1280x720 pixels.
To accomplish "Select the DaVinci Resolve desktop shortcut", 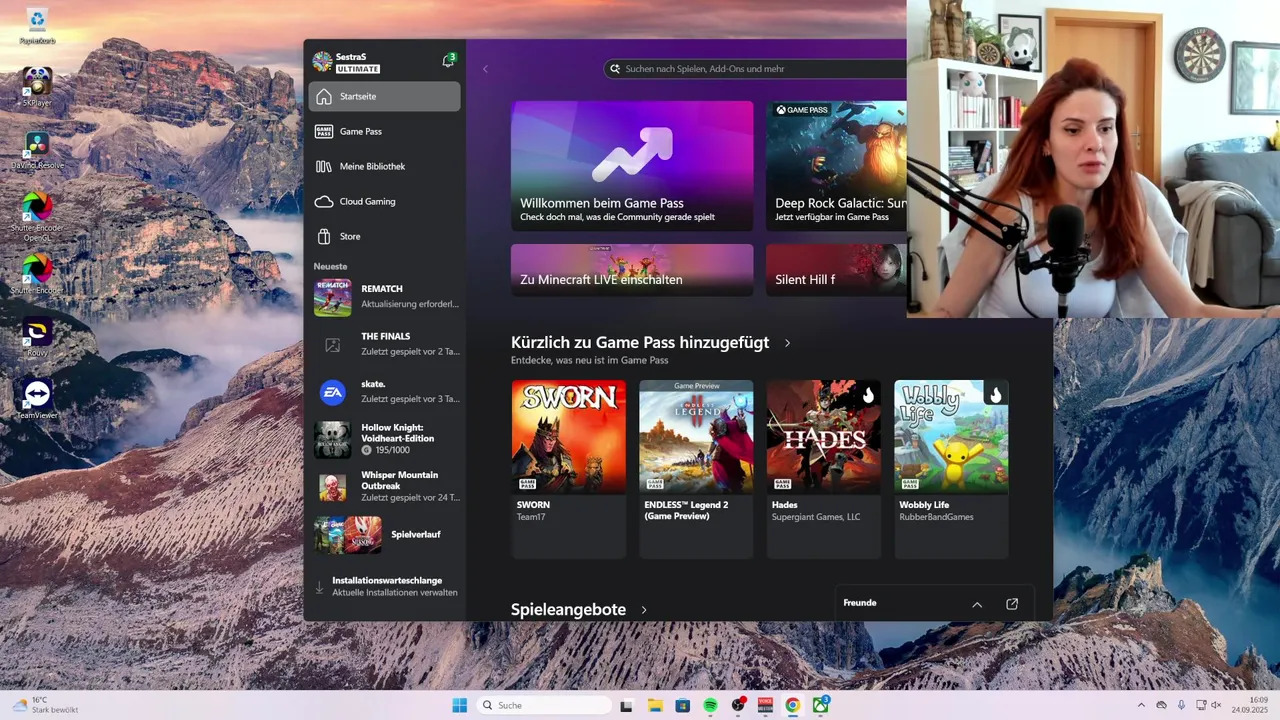I will [37, 150].
